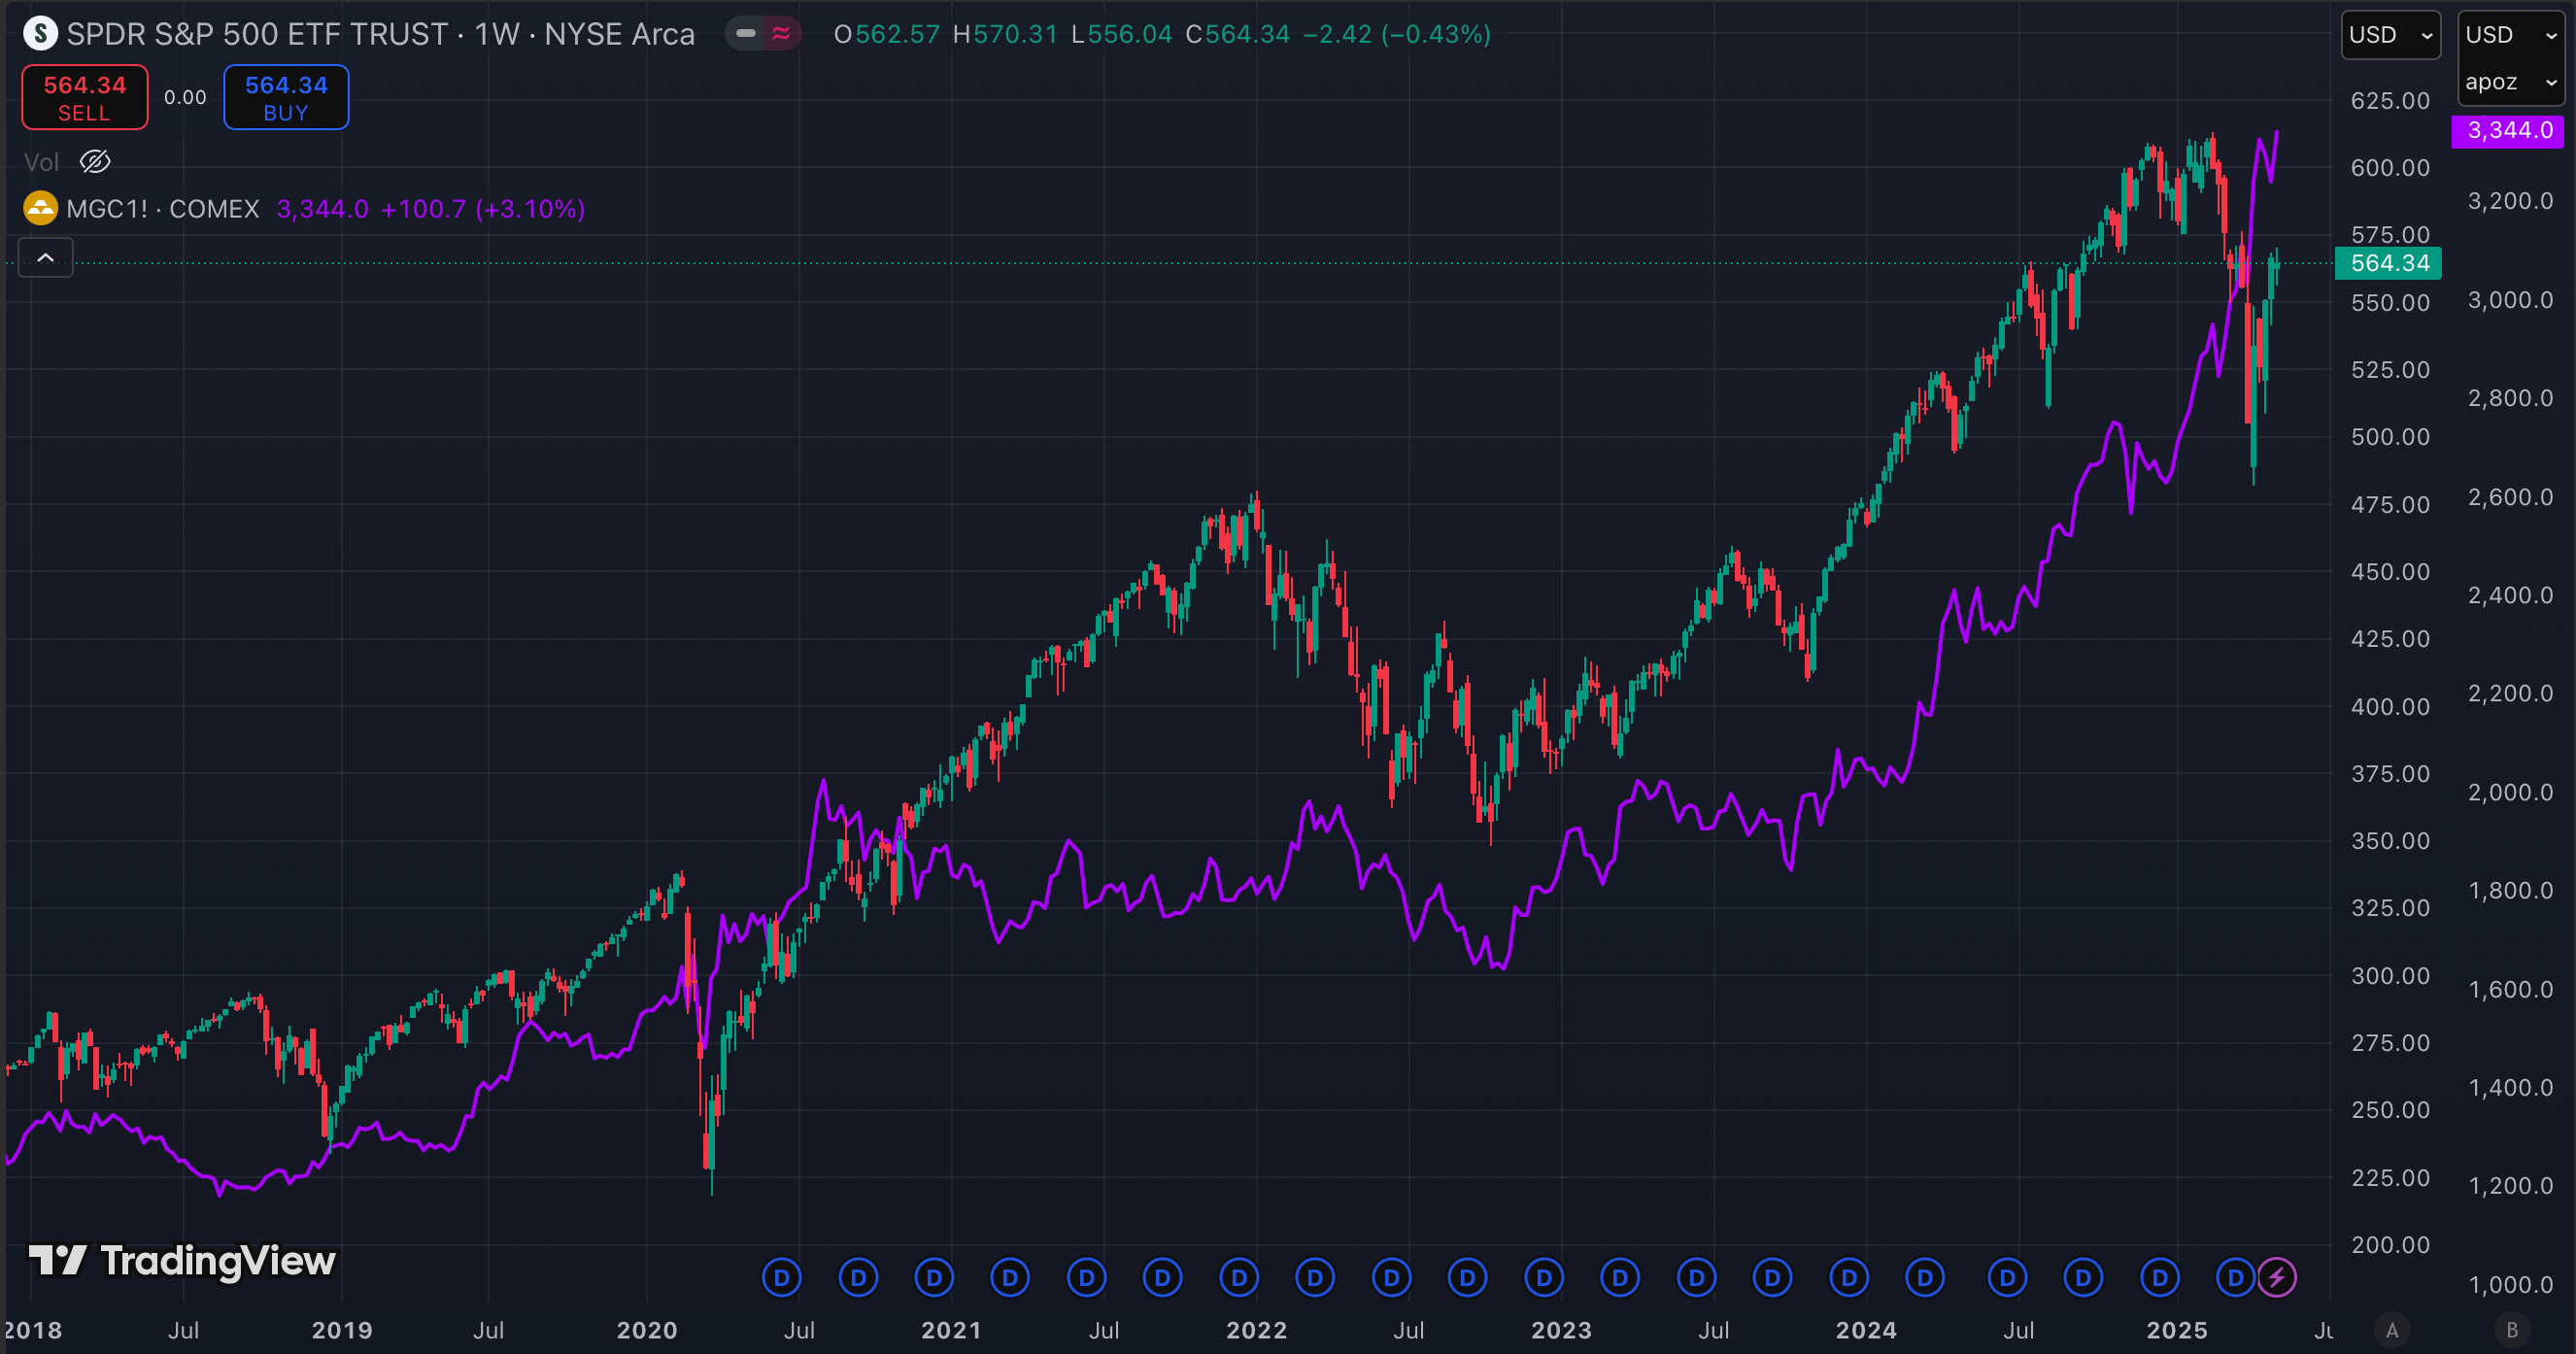Open the apoz unit dropdown
The width and height of the screenshot is (2576, 1354).
(2510, 82)
